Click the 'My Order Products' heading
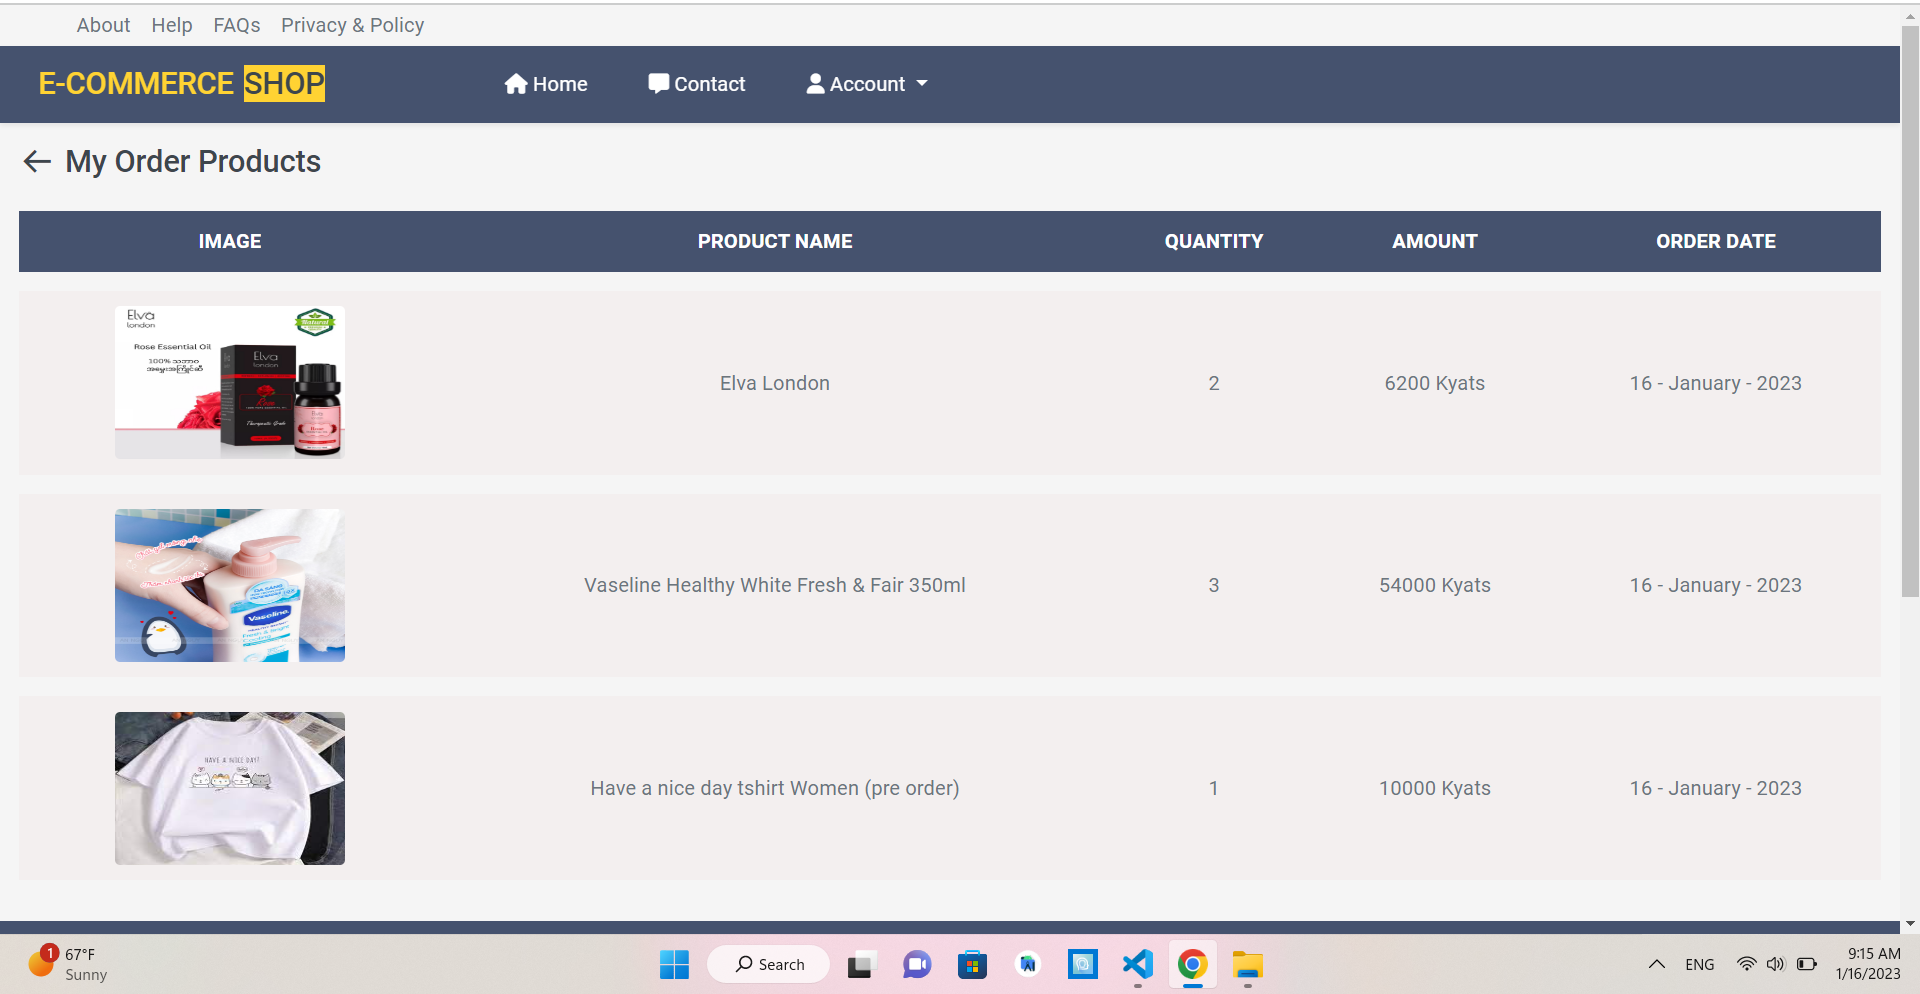1920x994 pixels. [193, 161]
